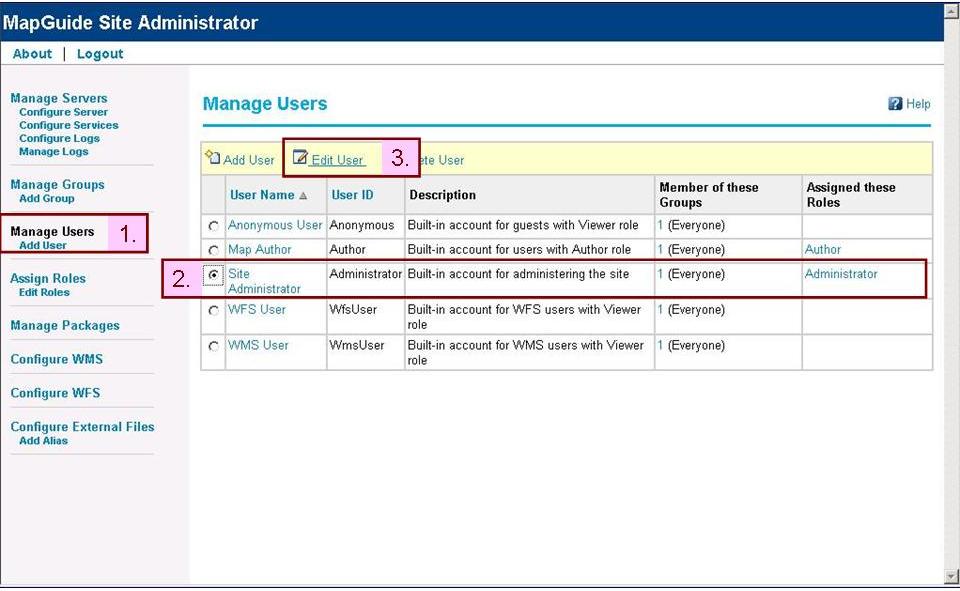Click the Author role link for Map Author
The height and width of the screenshot is (591, 960).
[822, 249]
